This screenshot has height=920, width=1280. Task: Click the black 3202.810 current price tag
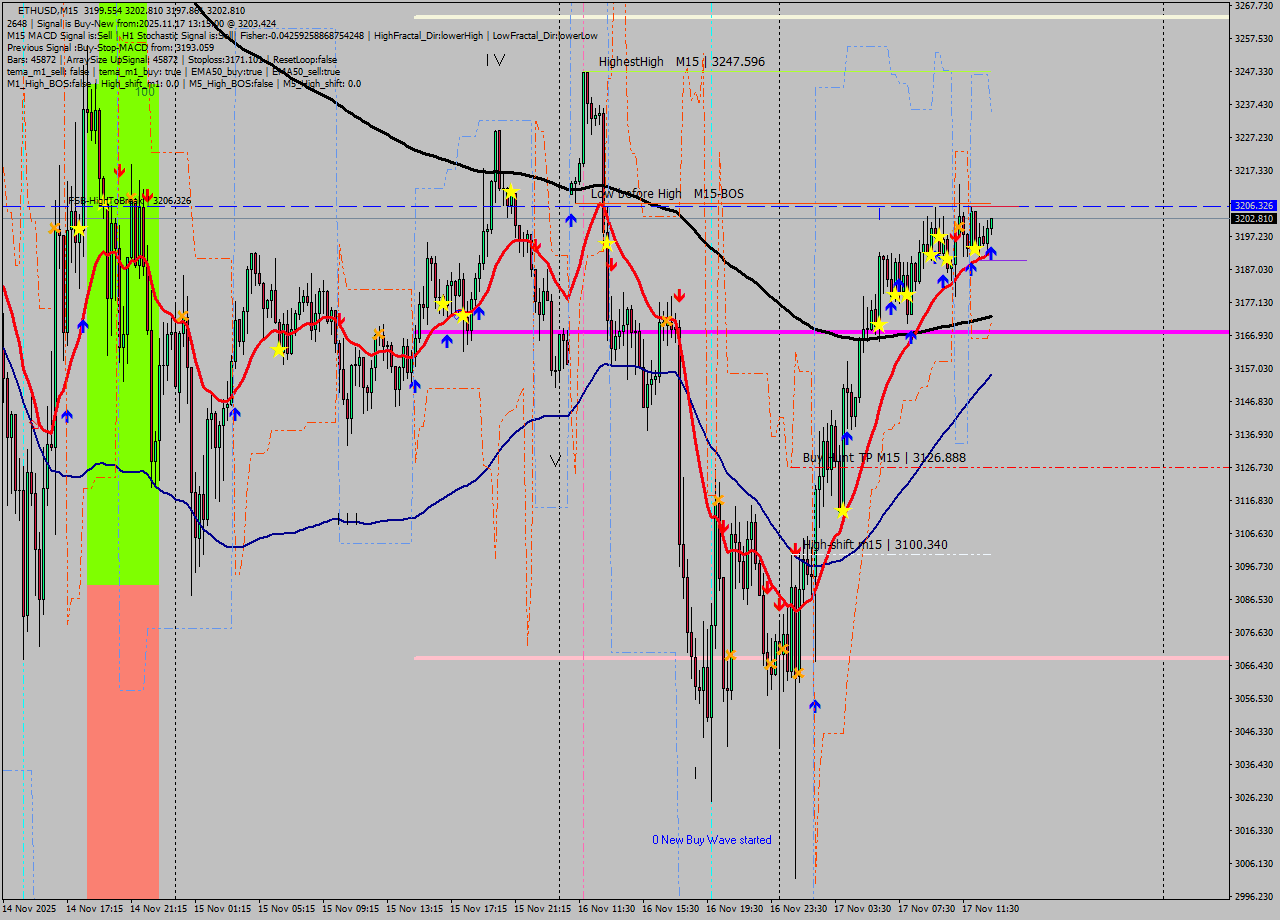coord(1253,218)
